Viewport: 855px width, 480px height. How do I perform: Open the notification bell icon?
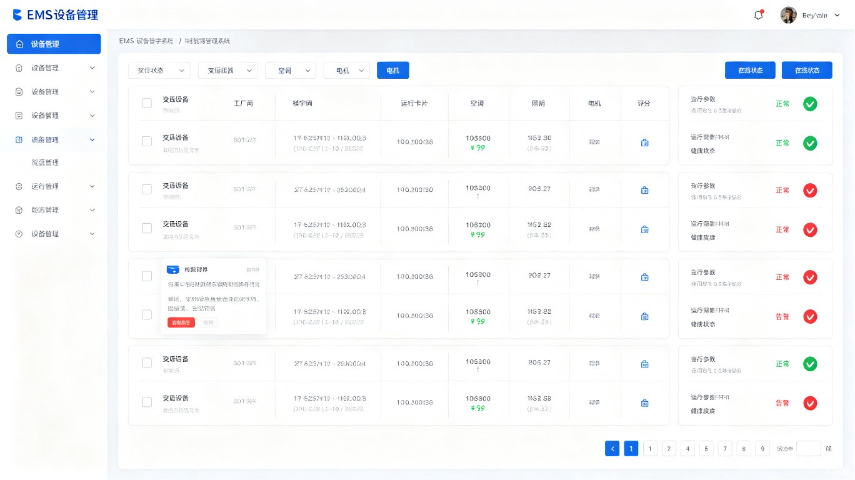(758, 15)
